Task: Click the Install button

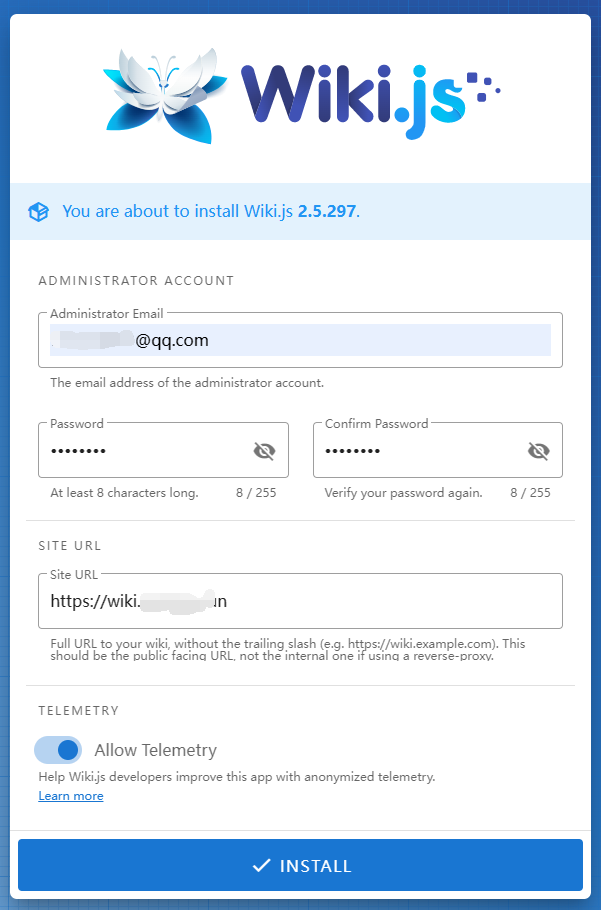Action: click(300, 865)
